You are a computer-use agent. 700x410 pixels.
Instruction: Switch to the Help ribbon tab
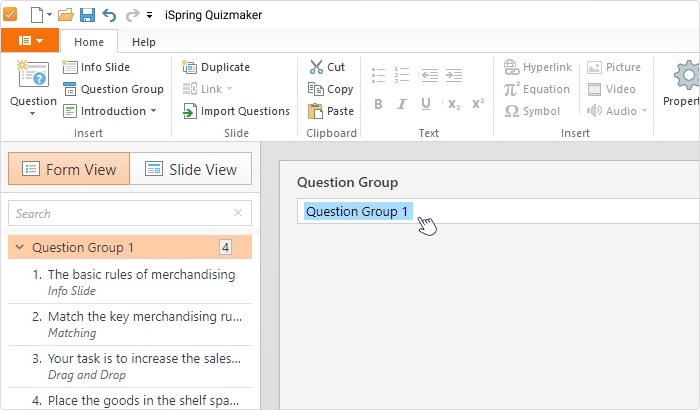click(144, 42)
